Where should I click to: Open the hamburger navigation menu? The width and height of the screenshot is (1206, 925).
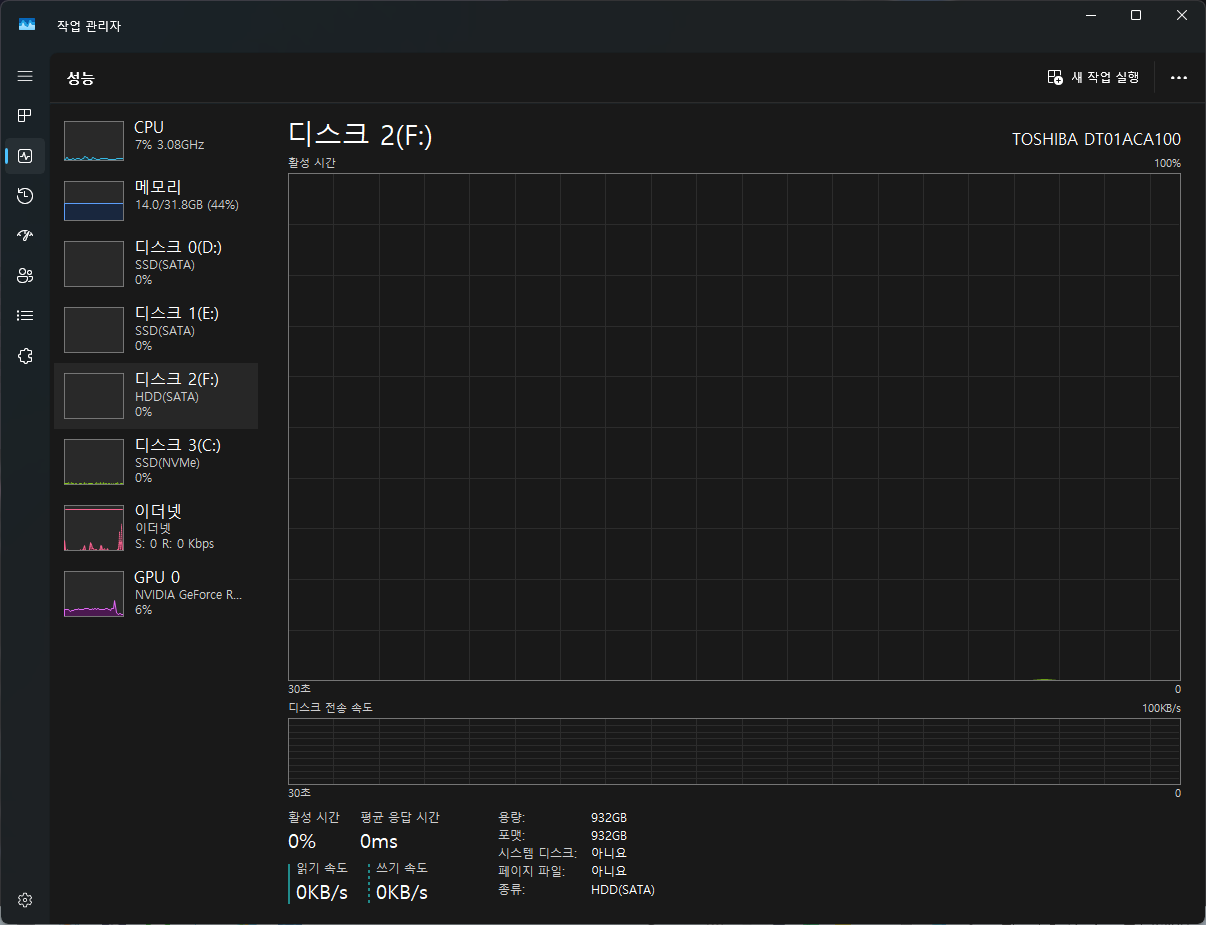[25, 76]
